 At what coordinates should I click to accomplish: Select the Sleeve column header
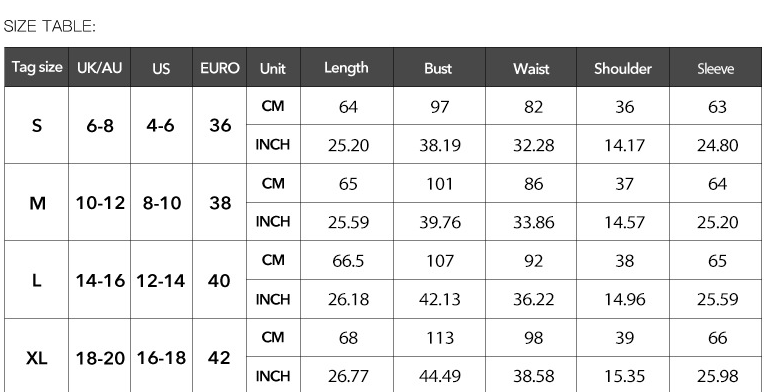click(715, 67)
